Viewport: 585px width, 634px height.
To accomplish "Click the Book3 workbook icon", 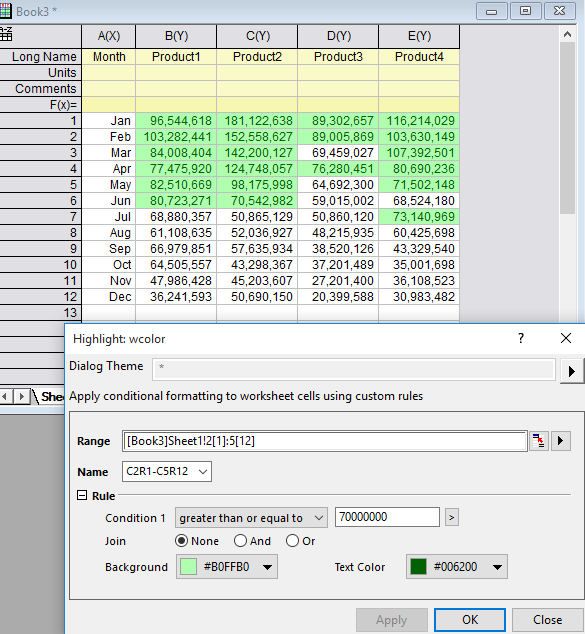I will (x=5, y=11).
